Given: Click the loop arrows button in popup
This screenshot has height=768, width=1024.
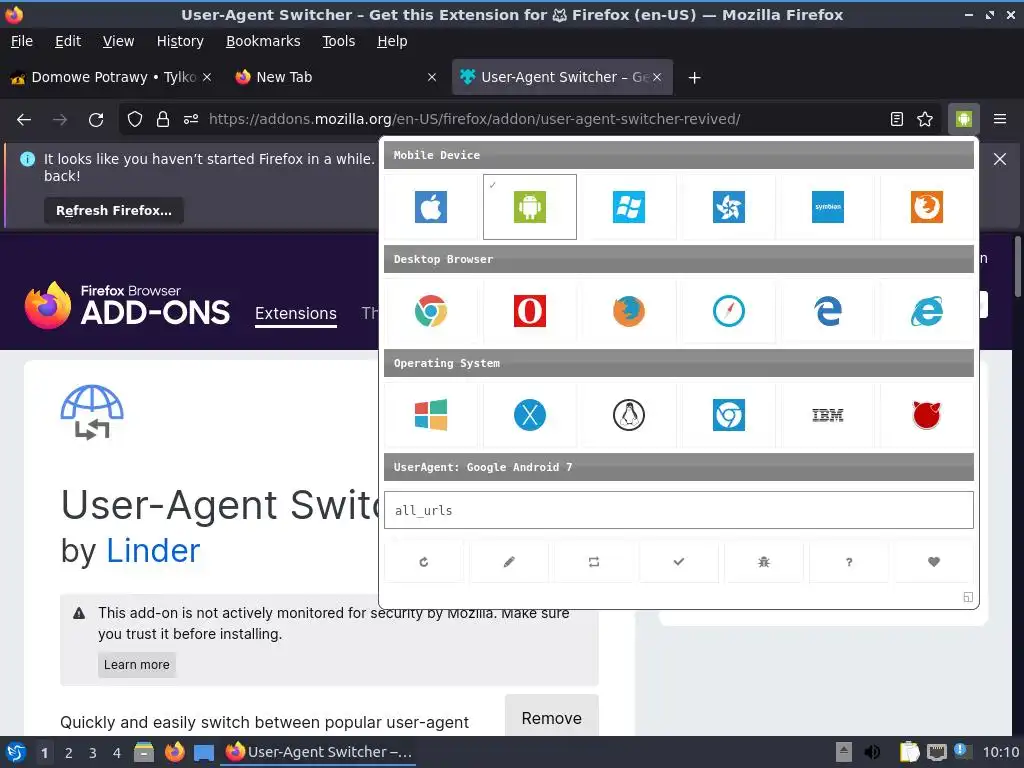Looking at the screenshot, I should click(x=594, y=562).
